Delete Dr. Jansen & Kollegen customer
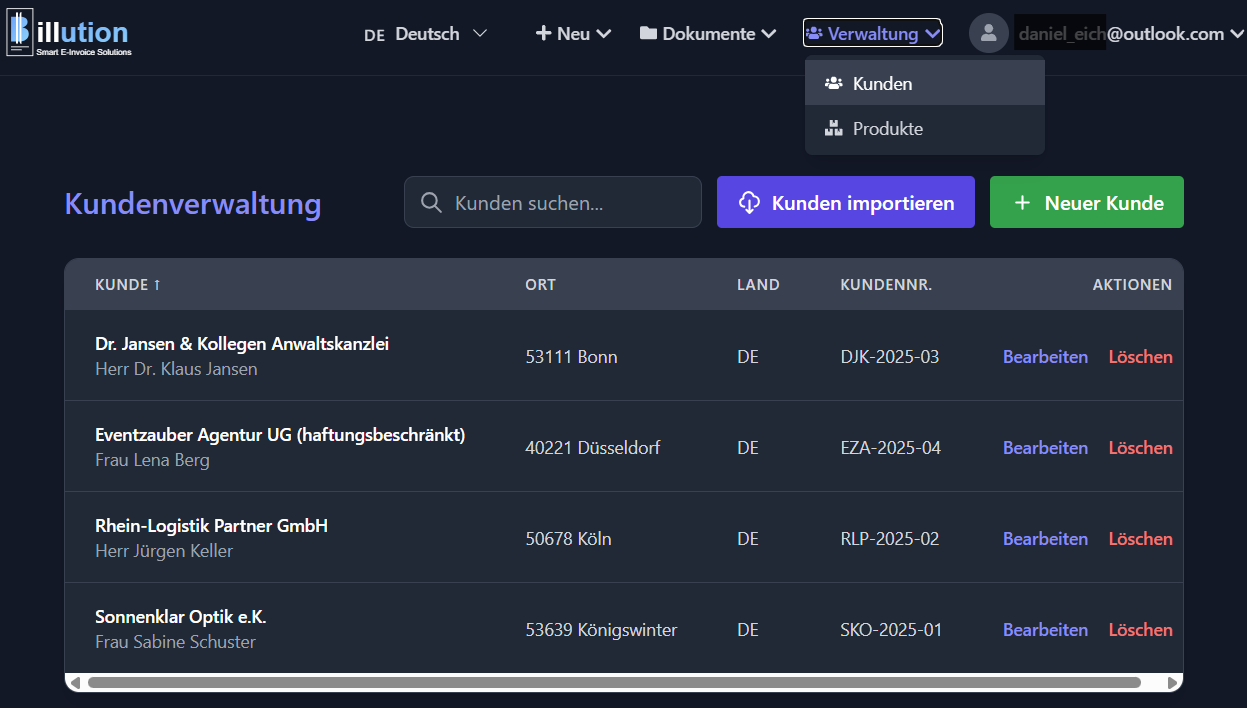This screenshot has height=708, width=1247. pos(1140,357)
